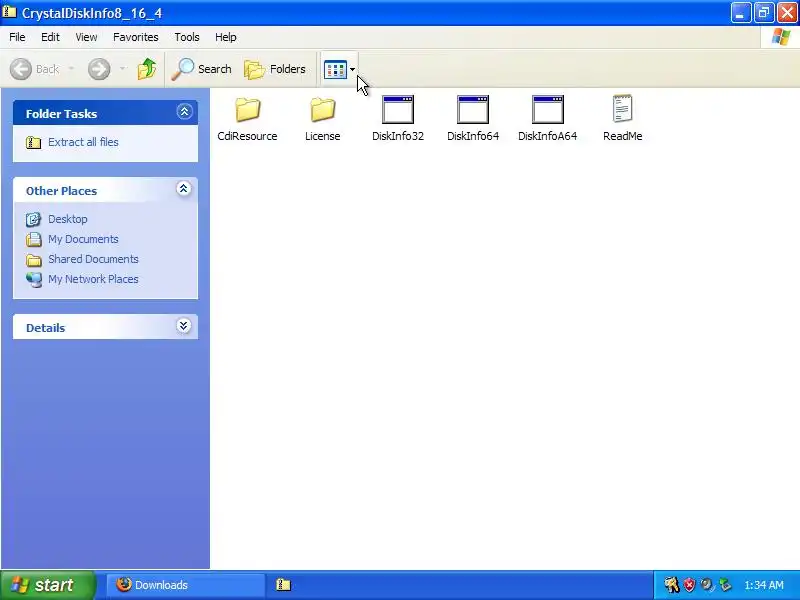Screen dimensions: 800x600
Task: Click the Windows flag logo in menu bar
Action: (x=781, y=37)
